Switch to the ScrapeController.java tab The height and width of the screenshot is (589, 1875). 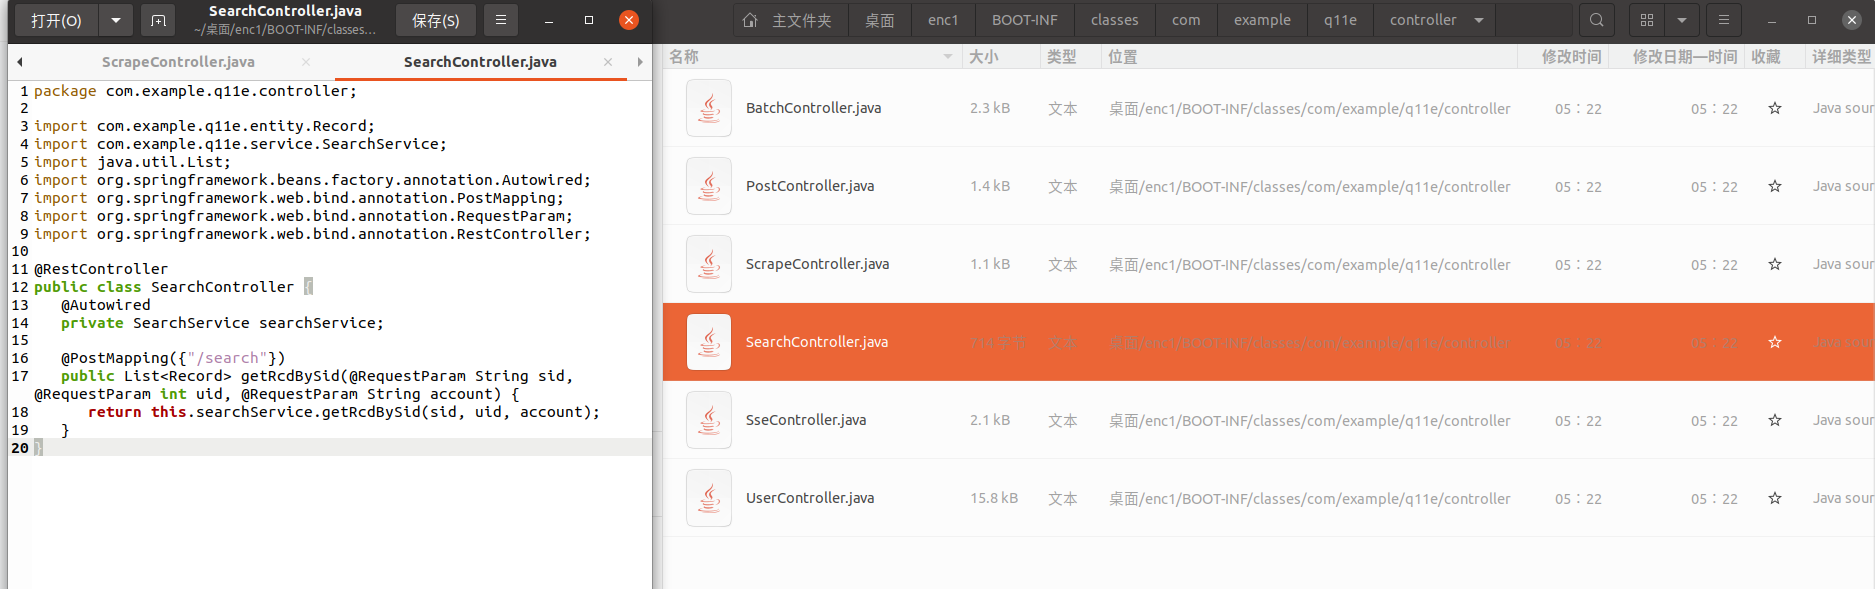tap(178, 62)
